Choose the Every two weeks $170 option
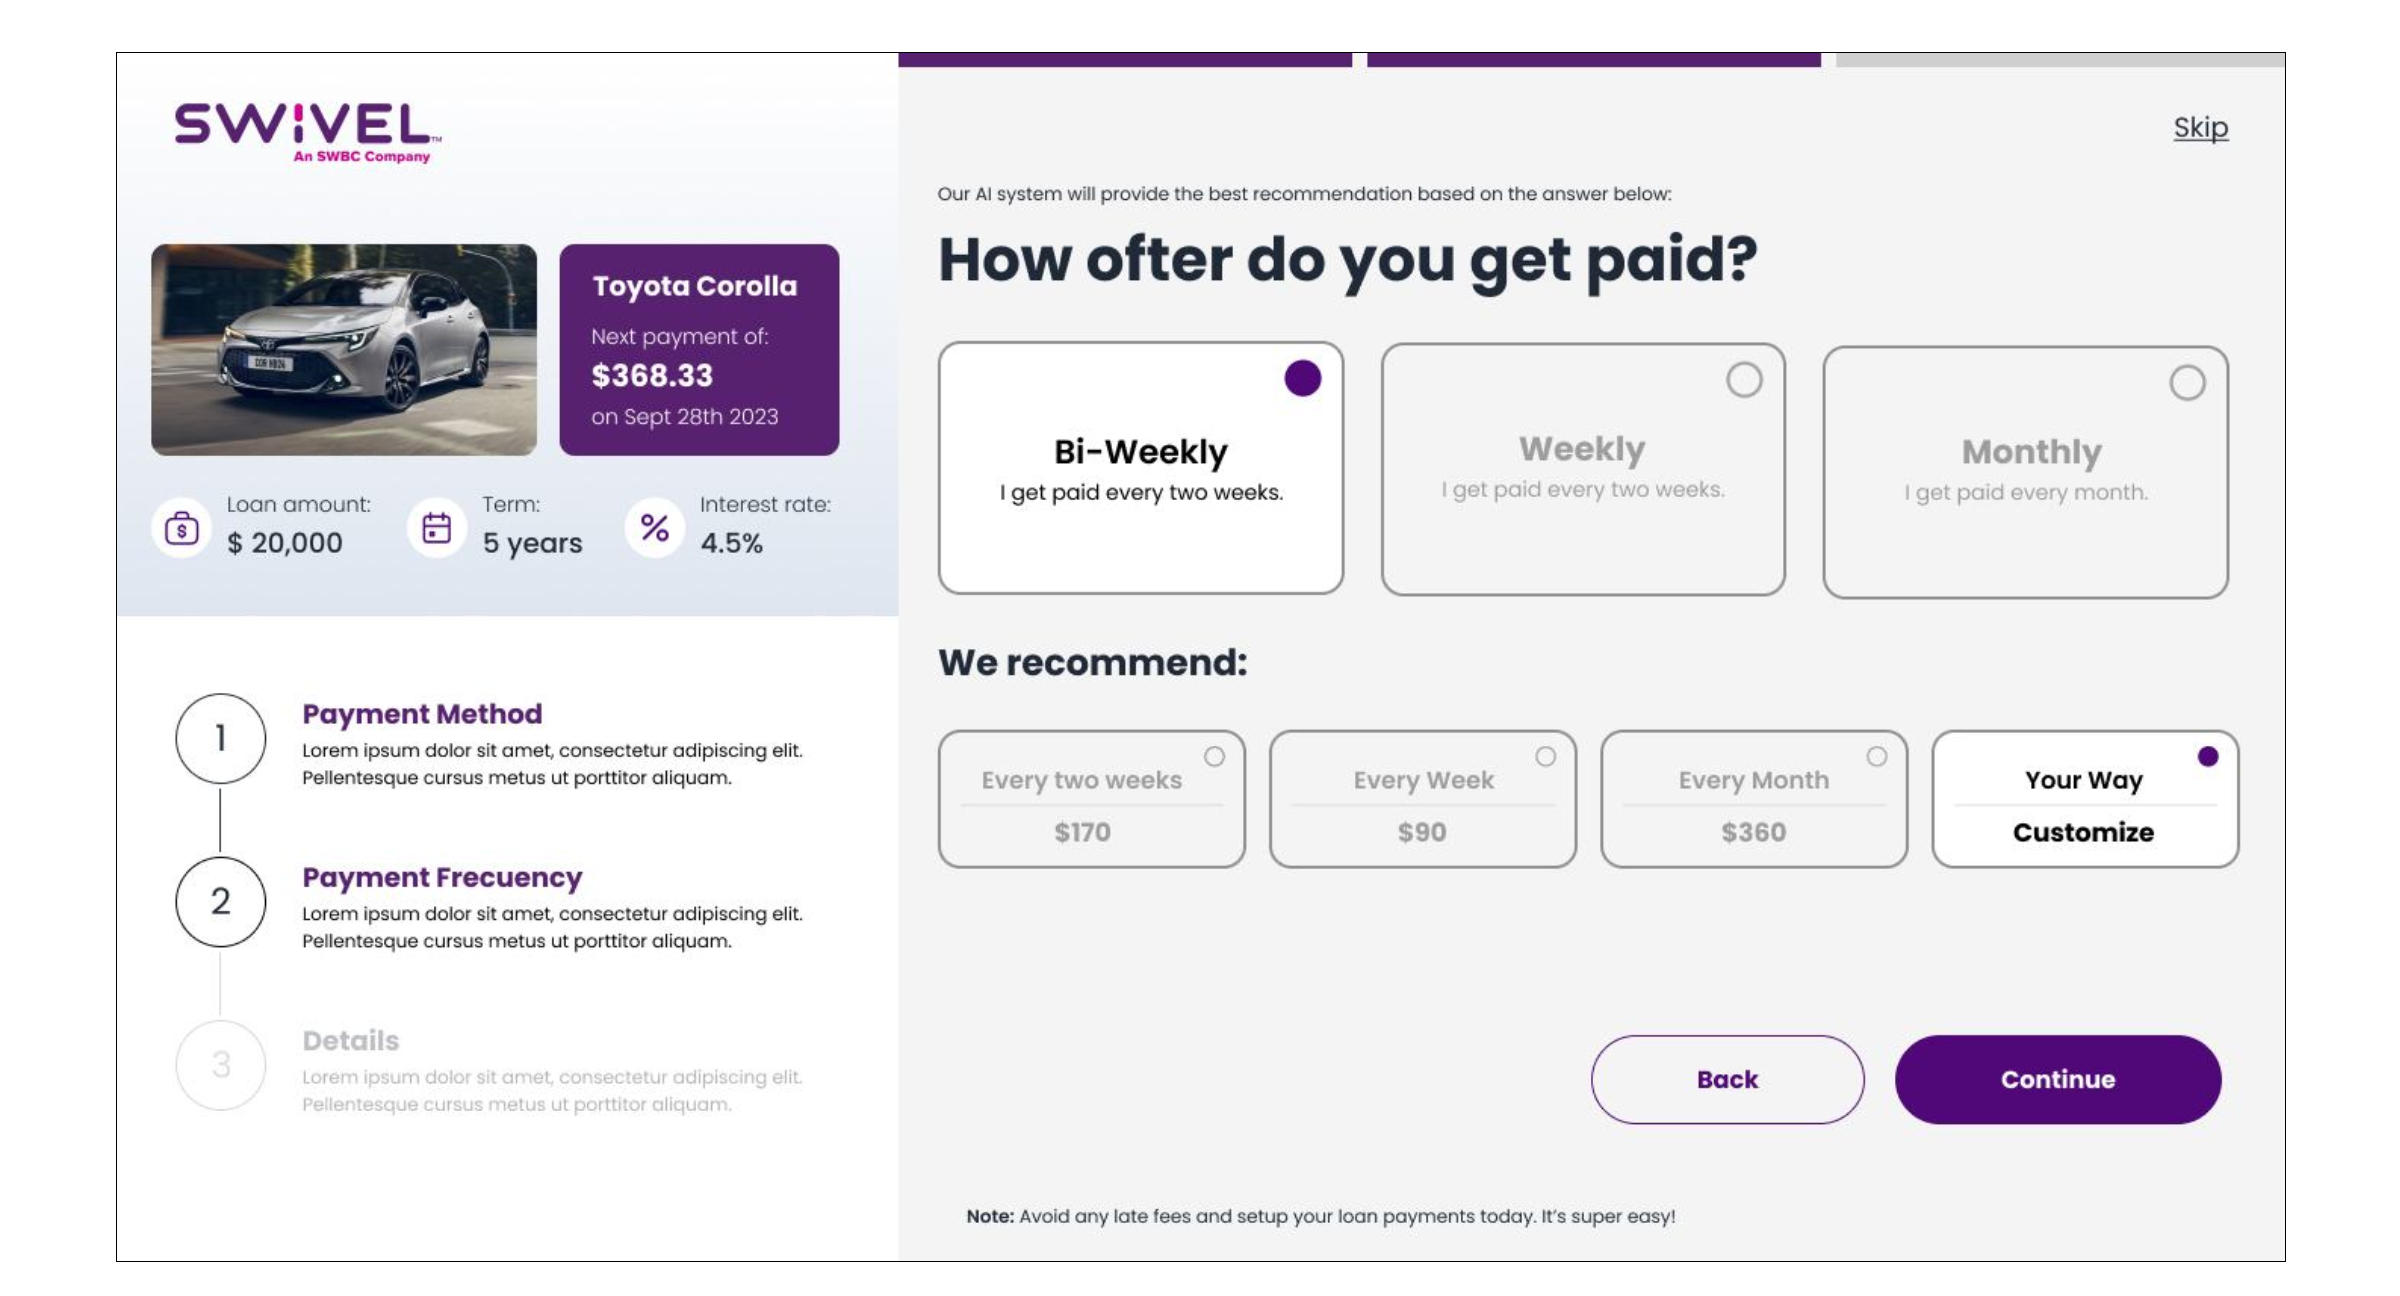Viewport: 2400px width, 1296px height. point(1091,799)
